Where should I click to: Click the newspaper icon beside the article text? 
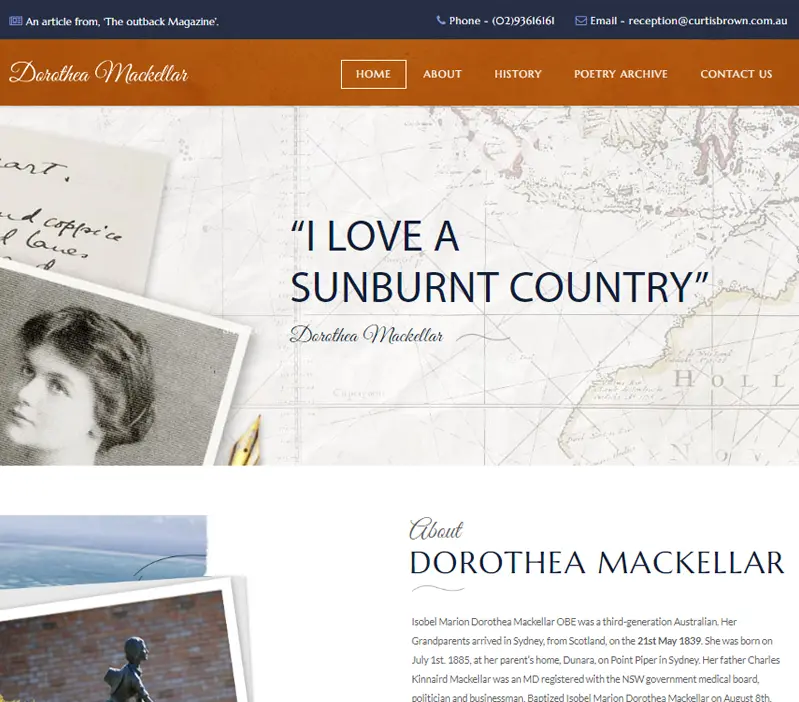(15, 21)
